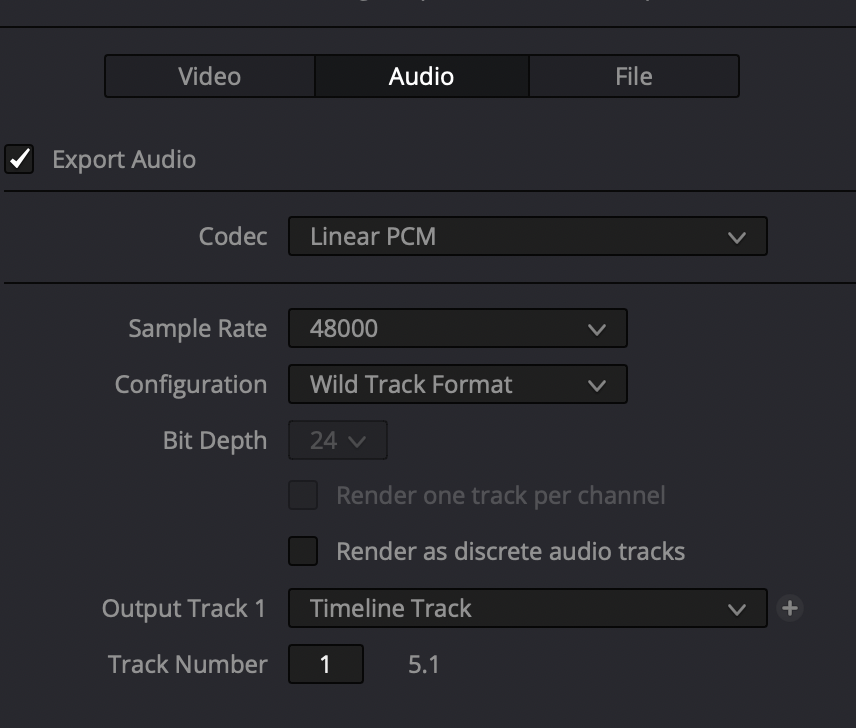Click the Track Number label

[188, 664]
